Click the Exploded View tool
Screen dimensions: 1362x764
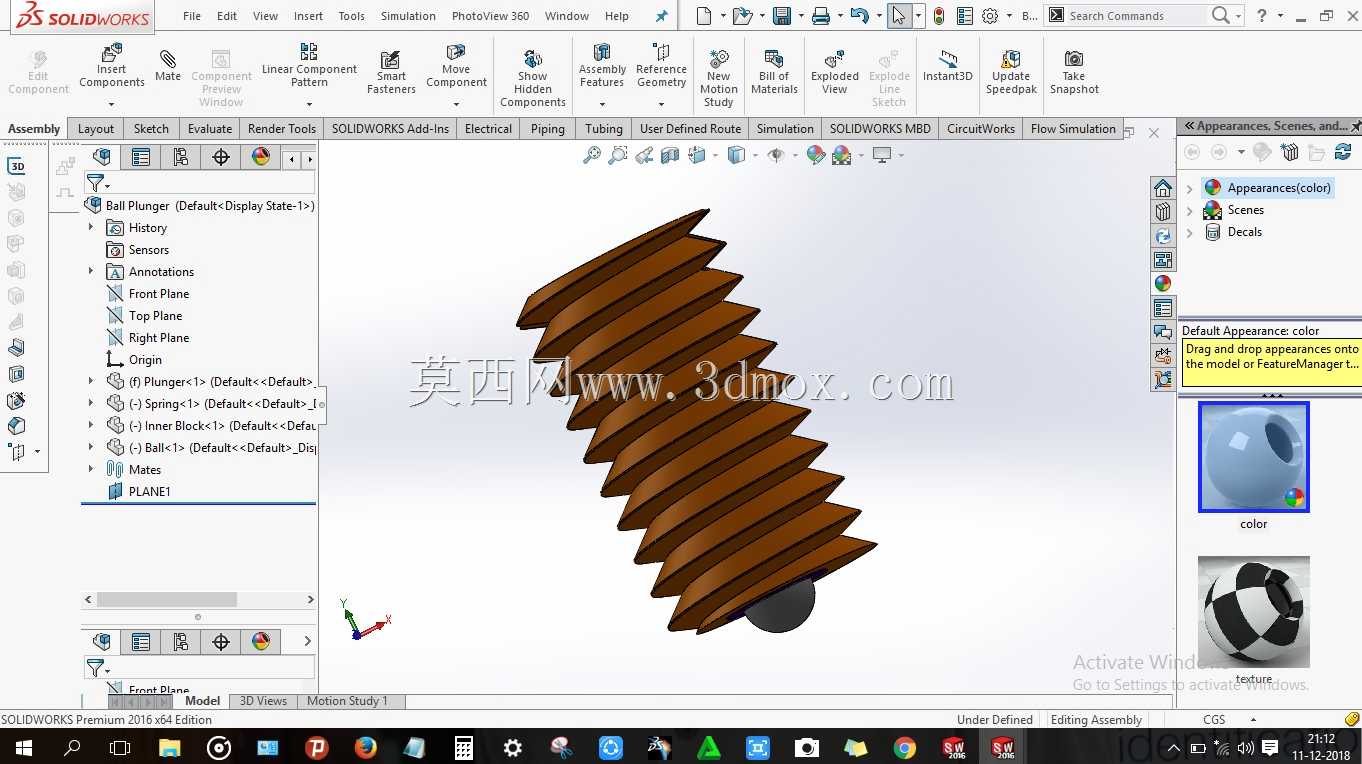835,72
